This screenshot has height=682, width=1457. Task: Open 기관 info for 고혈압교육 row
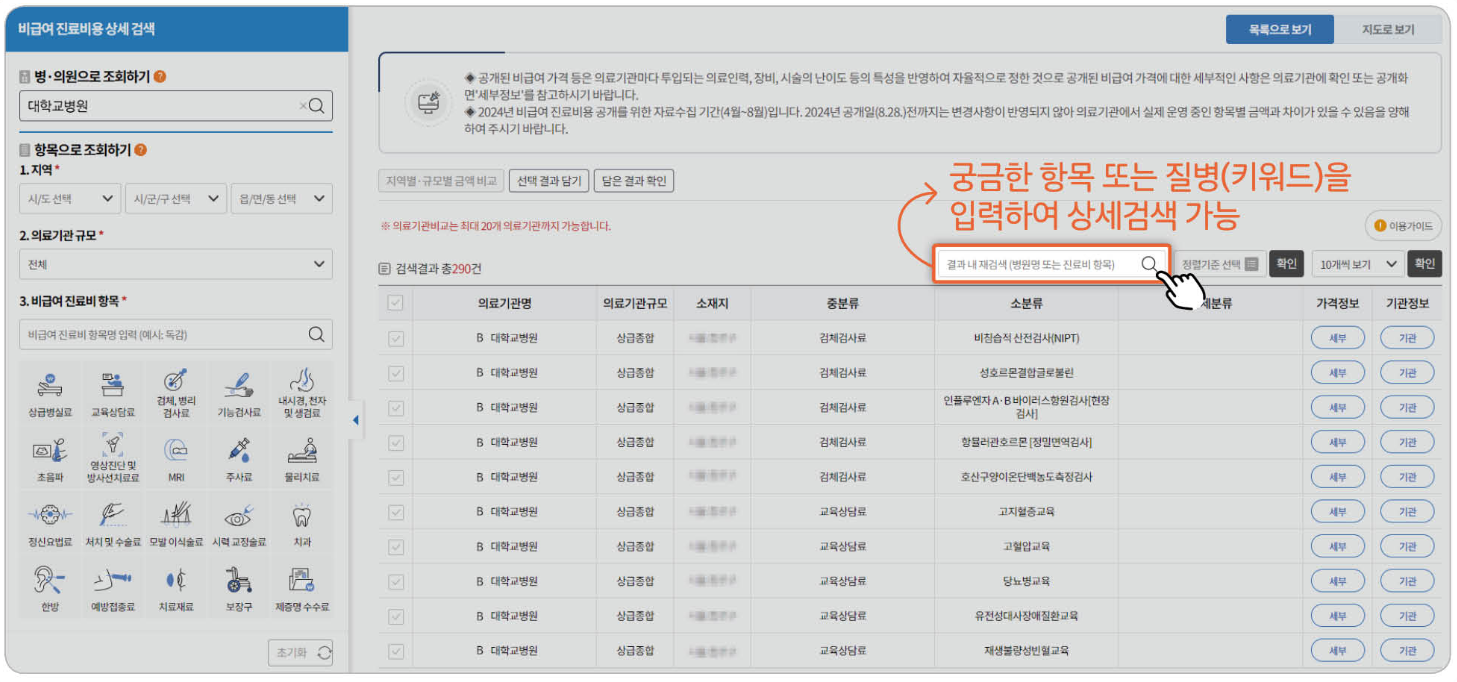point(1407,547)
